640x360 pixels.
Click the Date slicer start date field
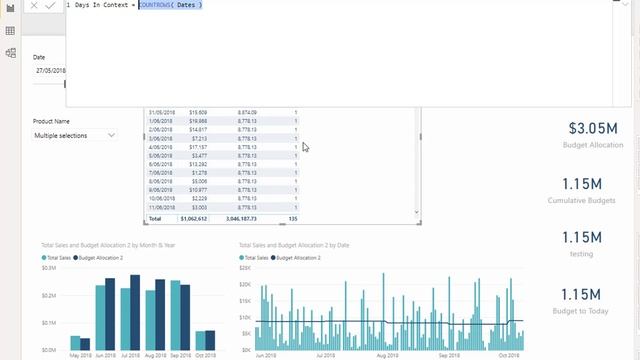click(x=50, y=70)
